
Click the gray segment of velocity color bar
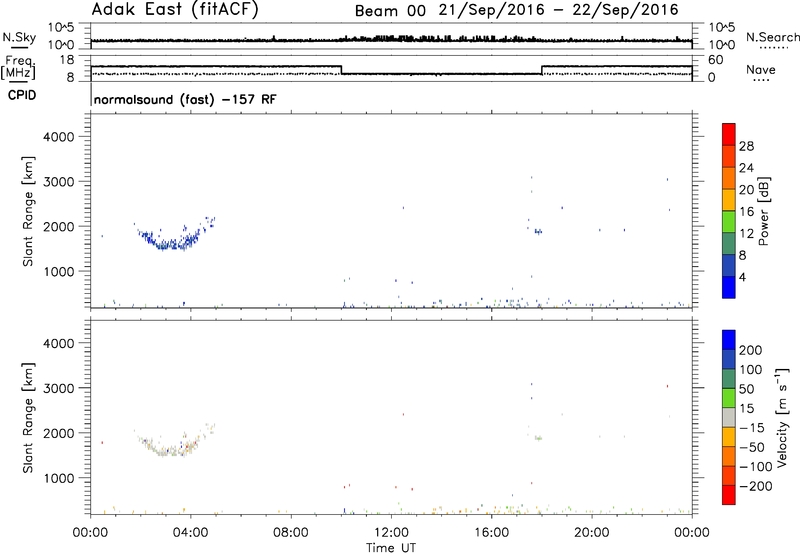pyautogui.click(x=729, y=417)
